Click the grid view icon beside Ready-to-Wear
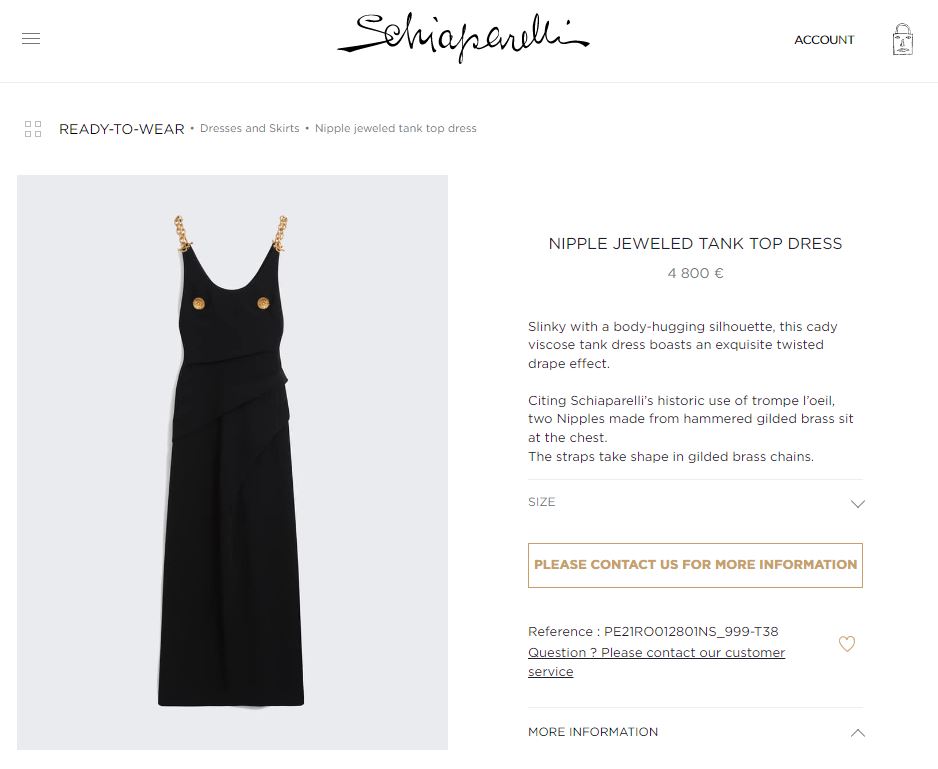 (33, 129)
